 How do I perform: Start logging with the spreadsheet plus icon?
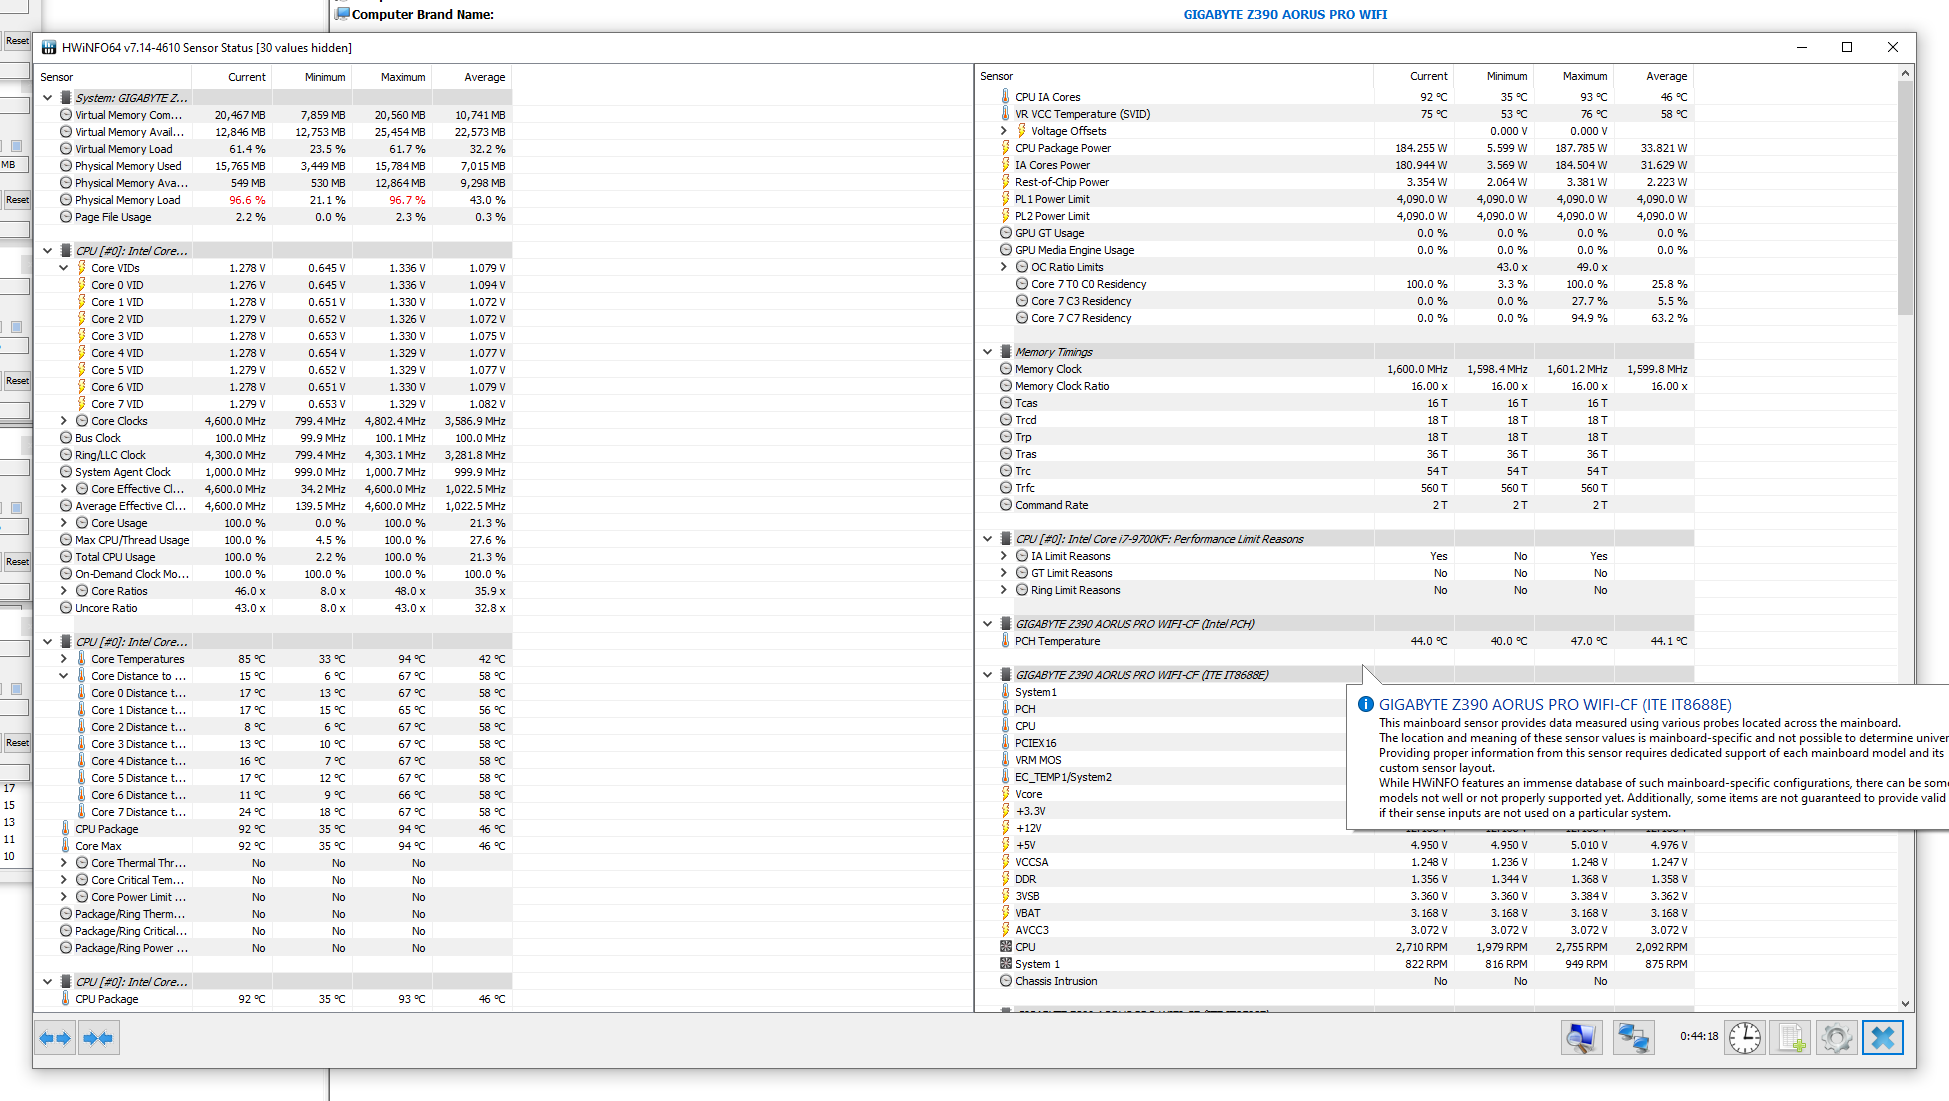coord(1790,1038)
